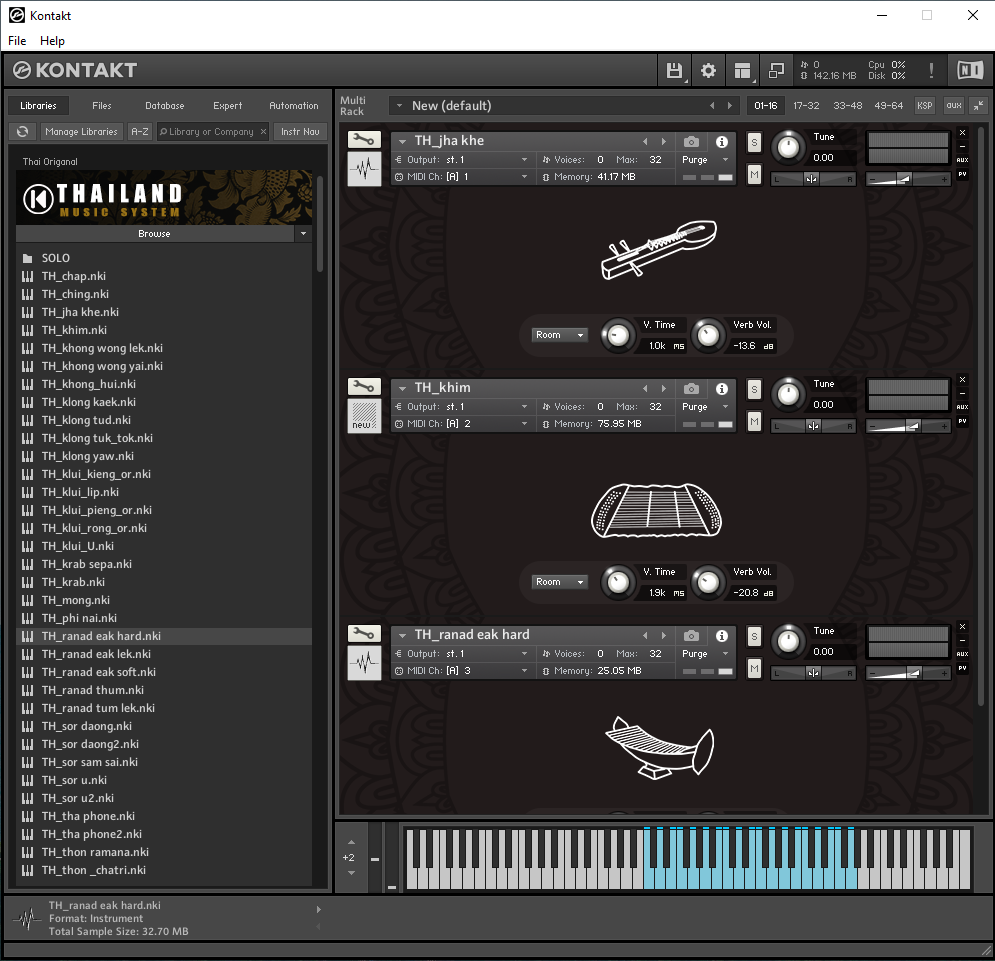Click the minimized view icon in header
The height and width of the screenshot is (961, 995).
point(776,70)
